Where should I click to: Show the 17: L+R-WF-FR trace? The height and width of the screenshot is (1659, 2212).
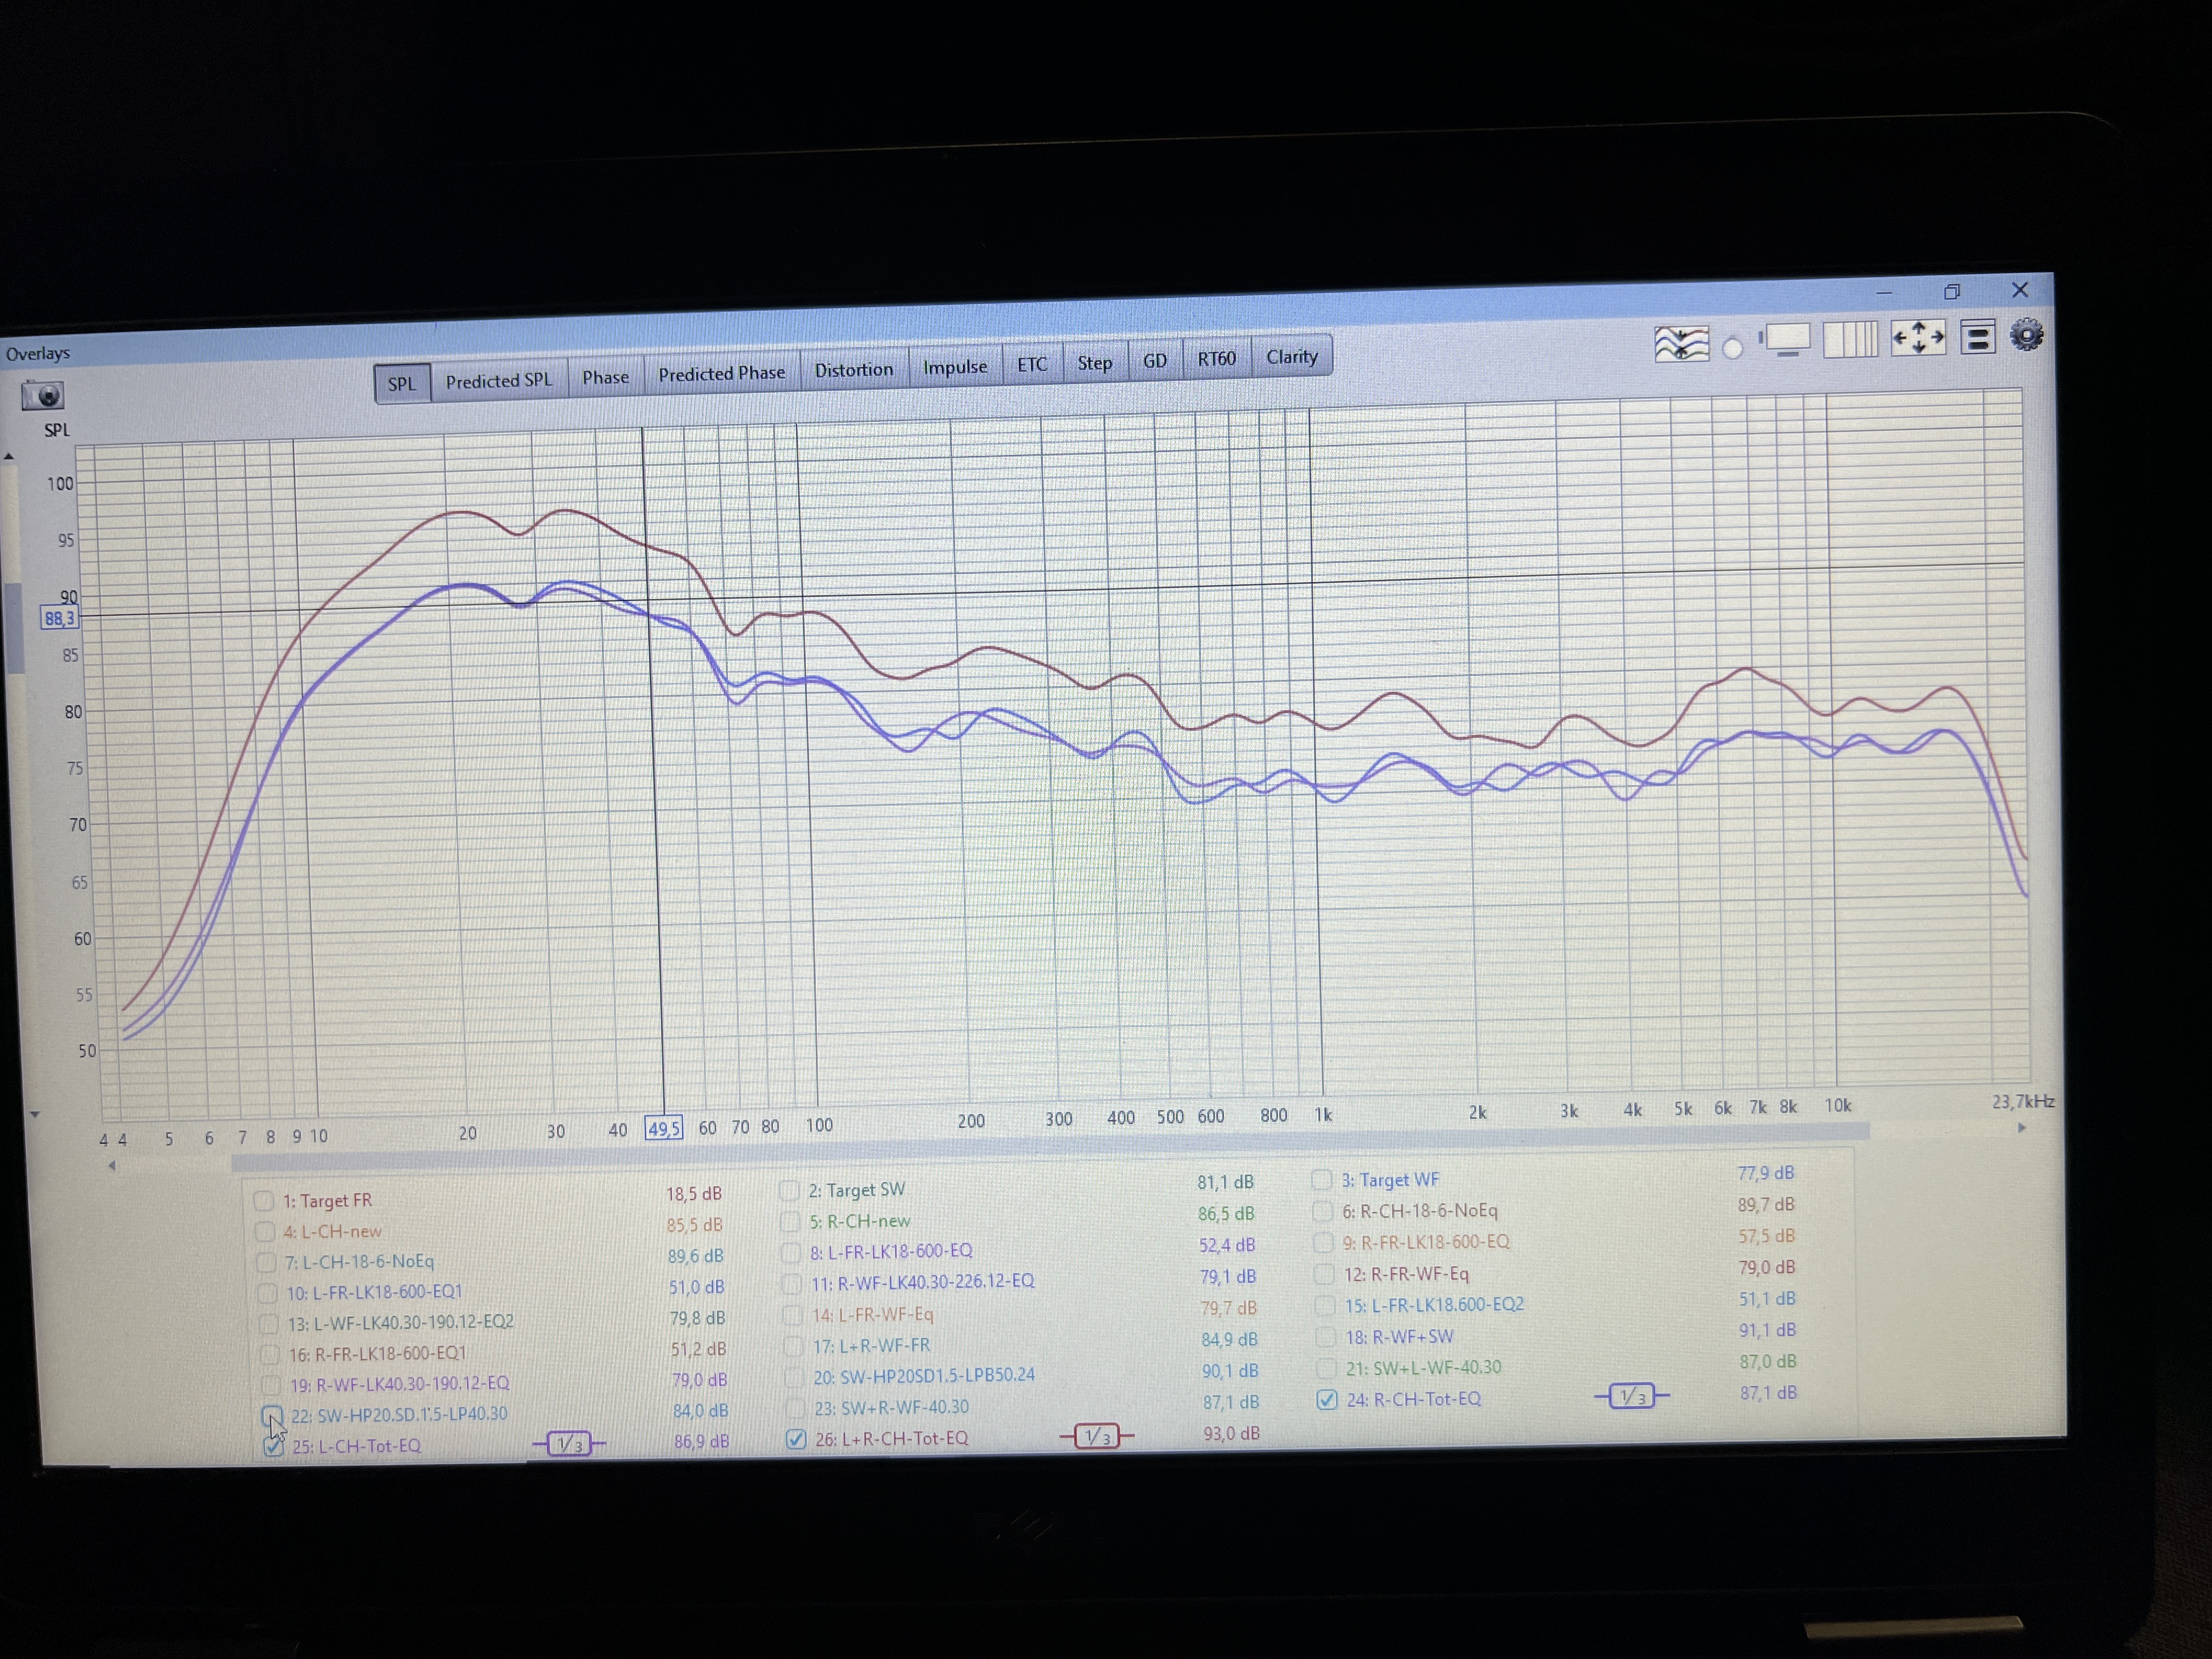click(793, 1346)
